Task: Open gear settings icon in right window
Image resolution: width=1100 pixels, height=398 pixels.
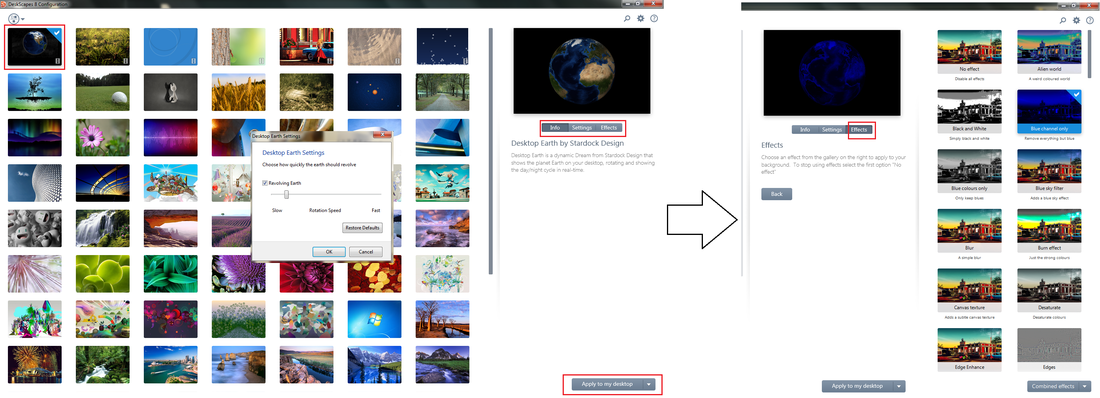Action: (1077, 20)
